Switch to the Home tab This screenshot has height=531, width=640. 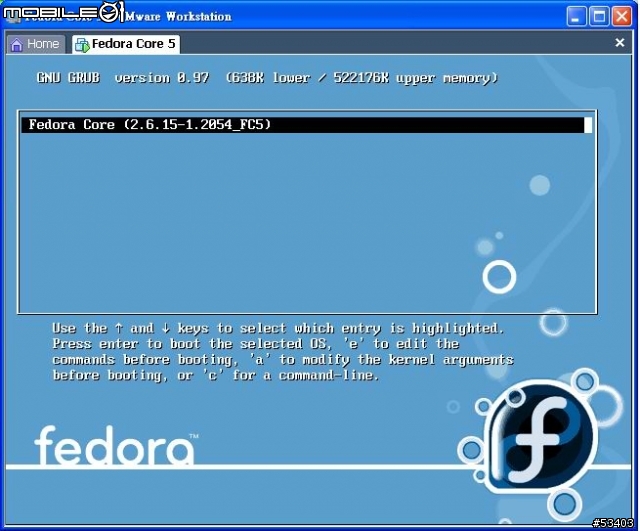click(x=36, y=44)
